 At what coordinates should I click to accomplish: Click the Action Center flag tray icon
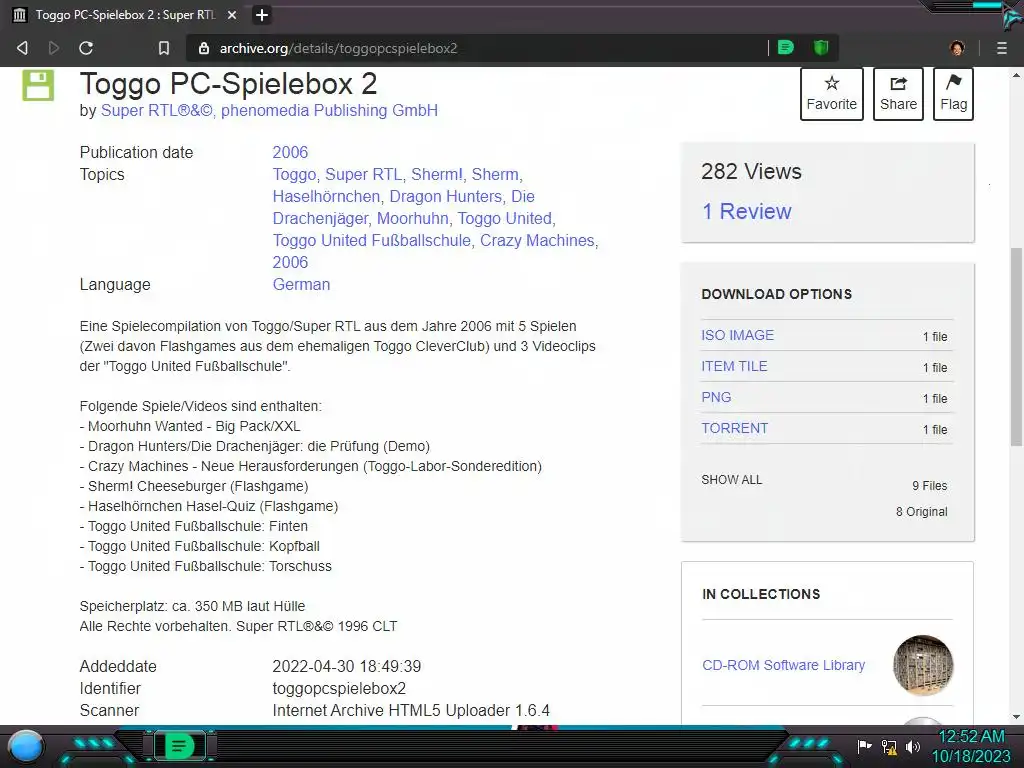click(x=865, y=746)
